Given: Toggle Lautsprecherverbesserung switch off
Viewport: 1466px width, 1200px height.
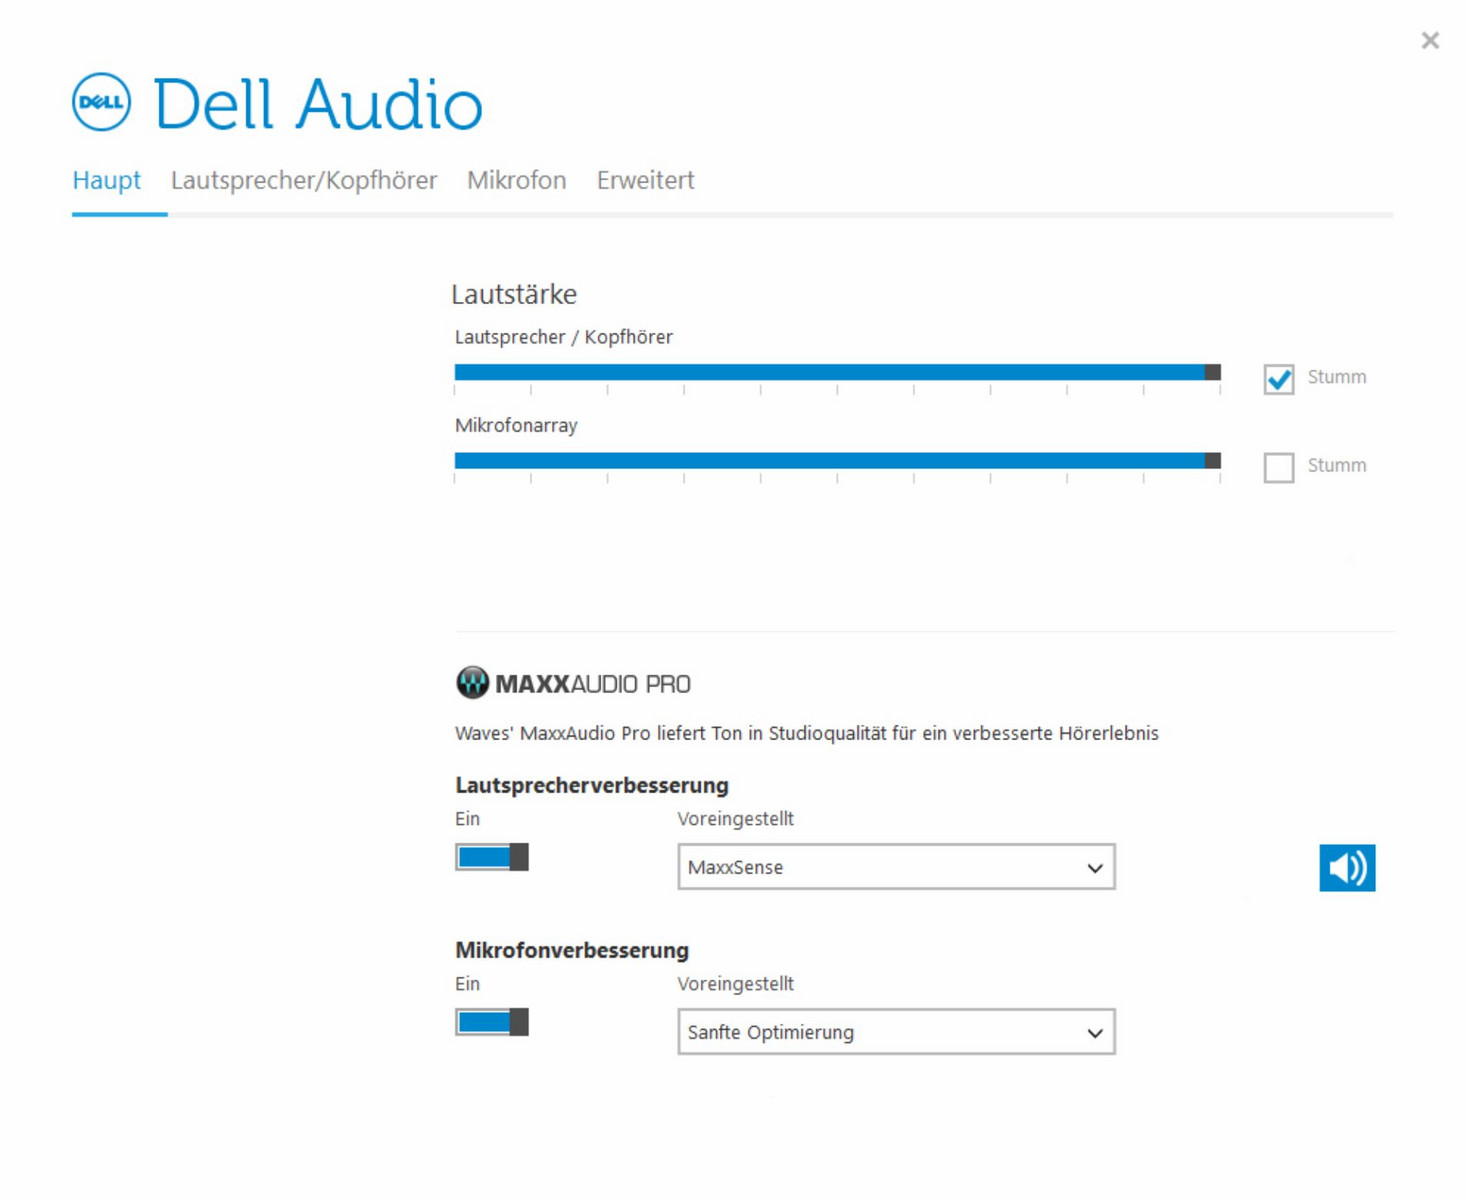Looking at the screenshot, I should click(x=492, y=857).
